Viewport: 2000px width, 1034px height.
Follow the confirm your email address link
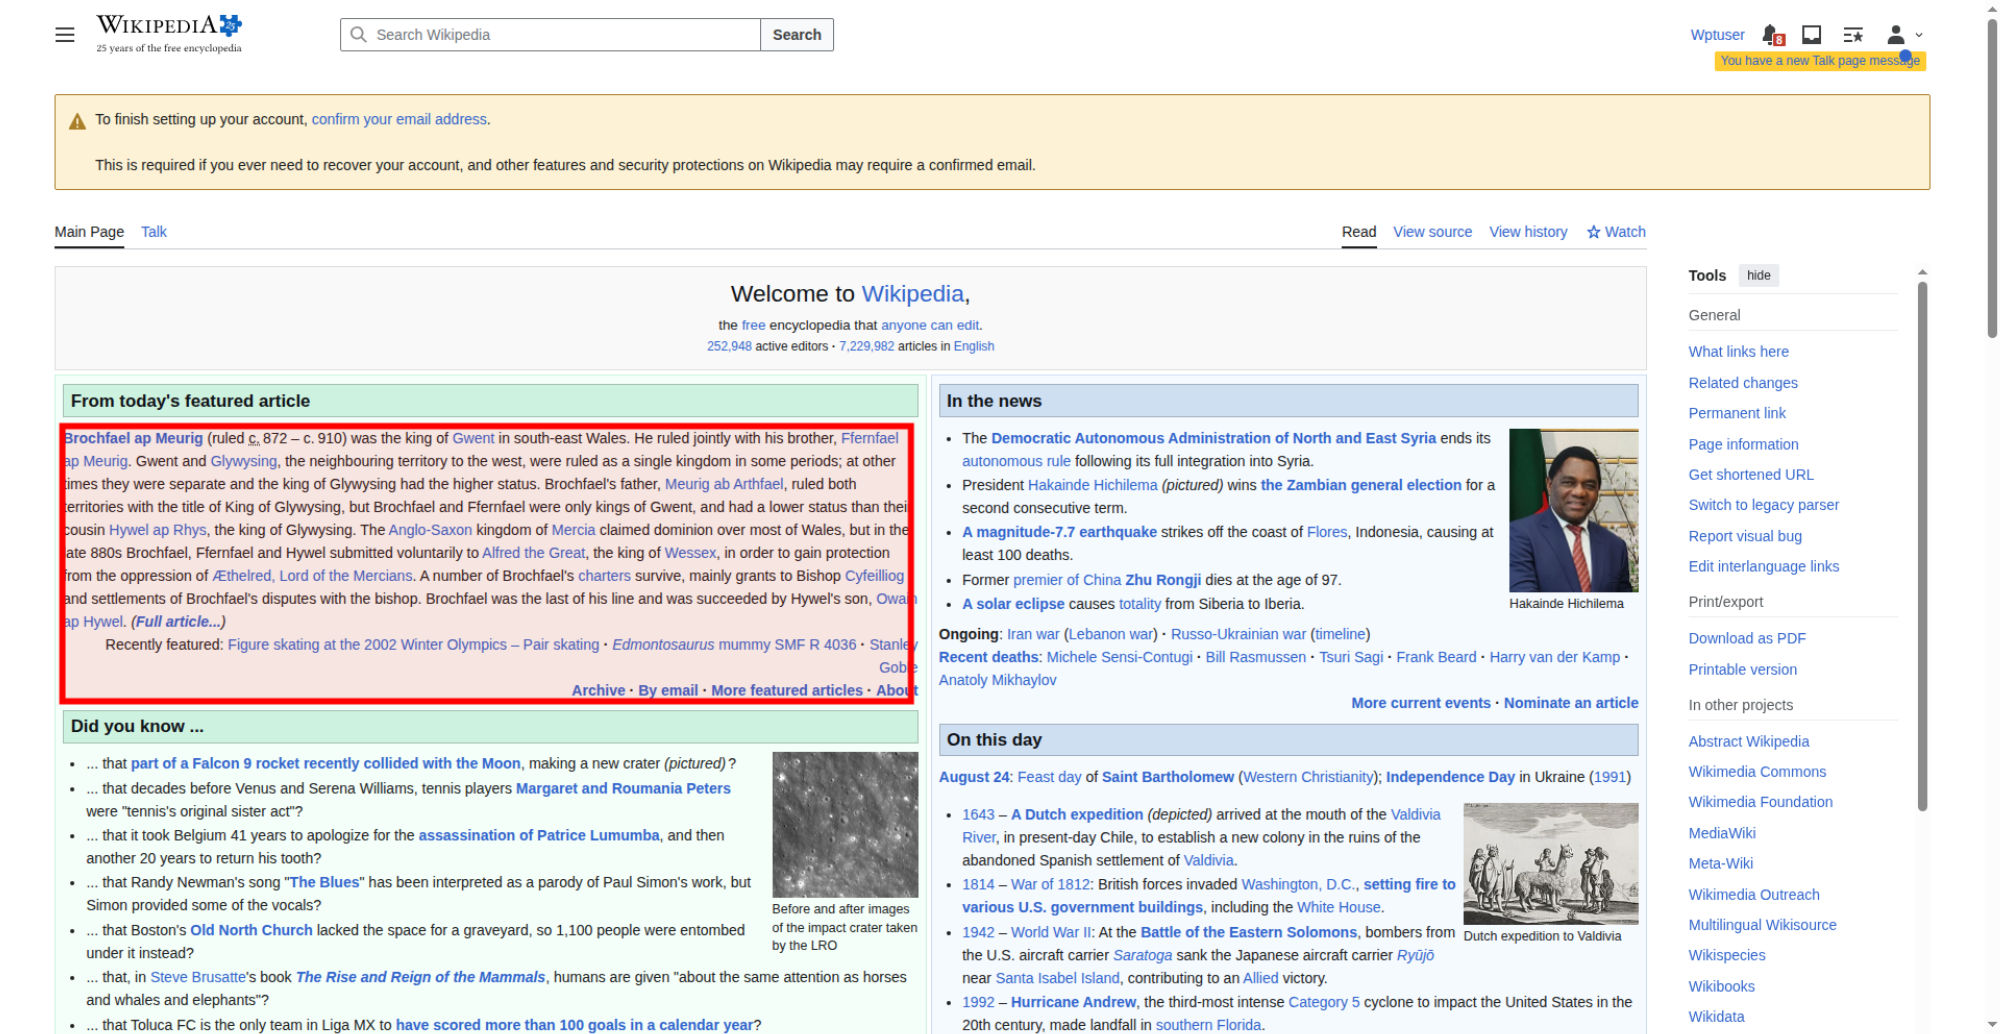(x=399, y=119)
